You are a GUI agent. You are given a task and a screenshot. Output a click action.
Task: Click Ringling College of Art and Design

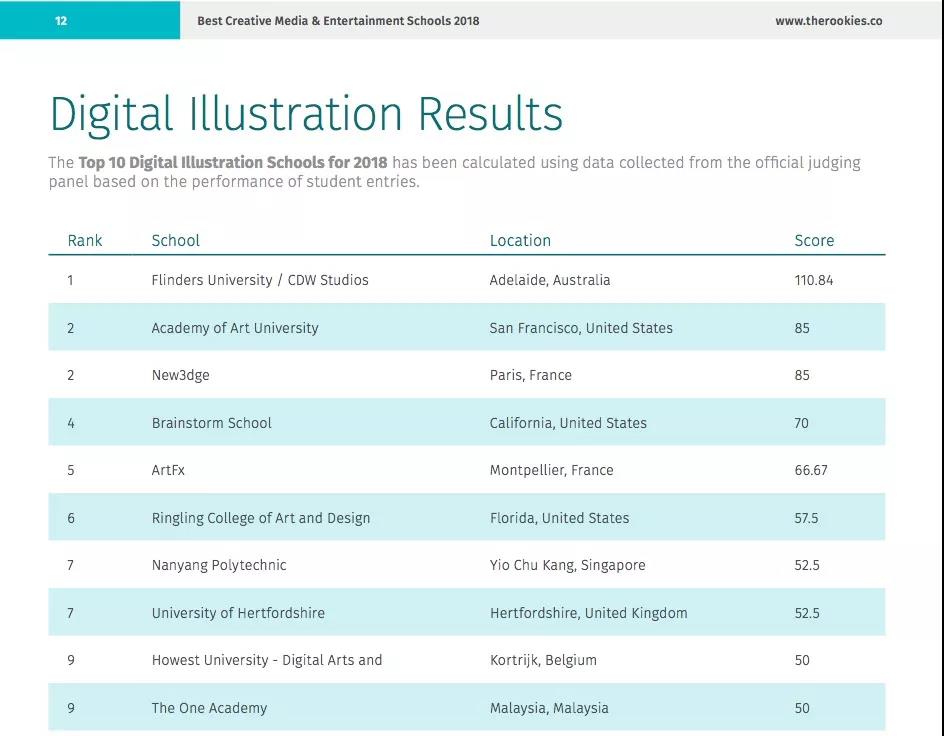pyautogui.click(x=261, y=518)
